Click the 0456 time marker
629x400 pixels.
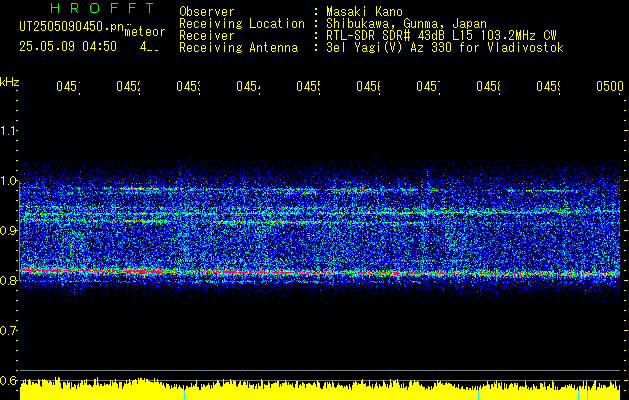click(x=368, y=86)
